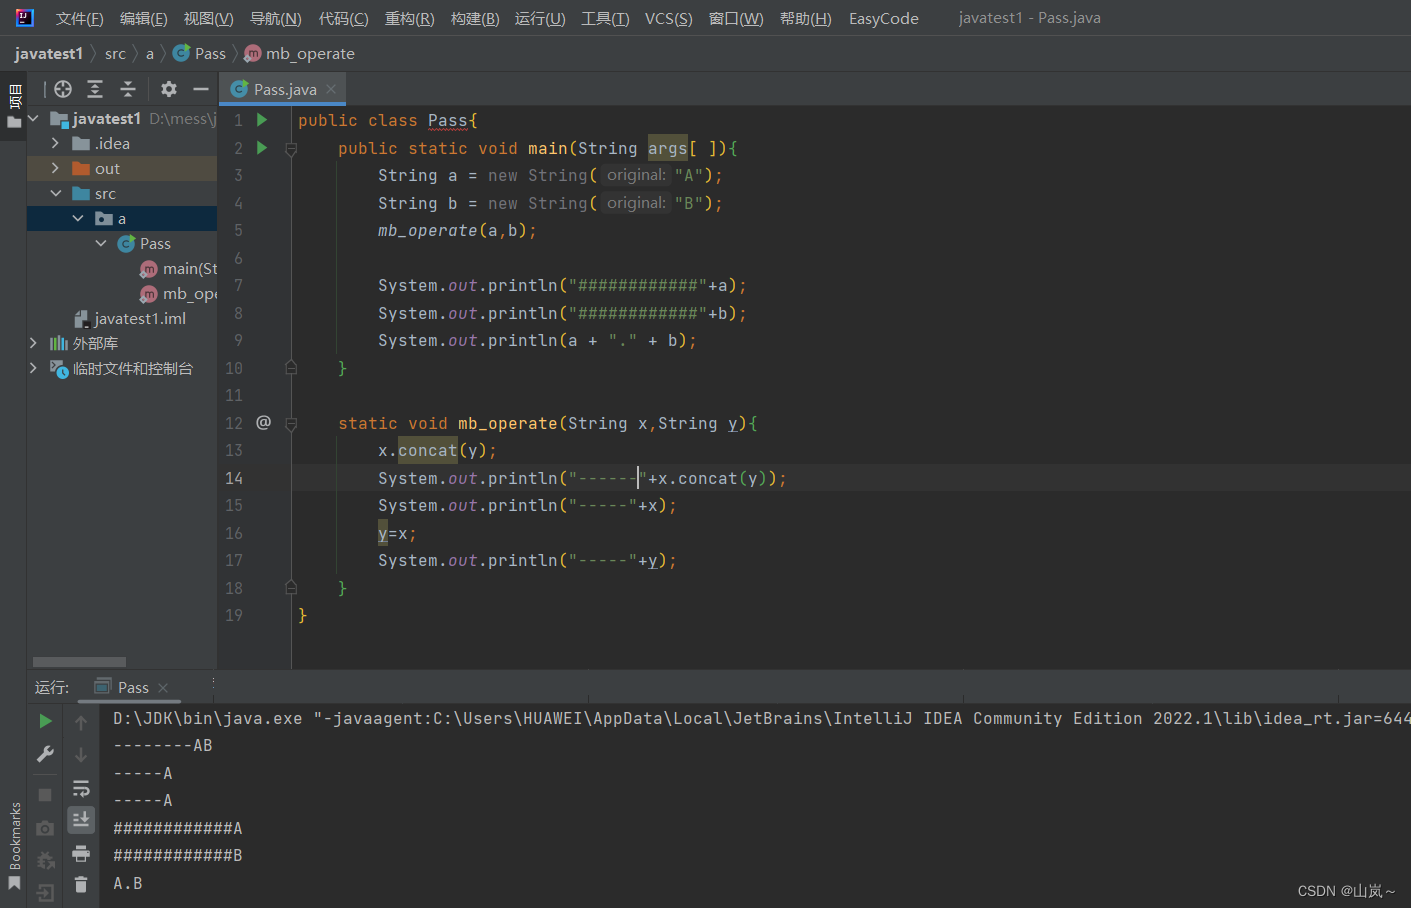
Task: Open run panel options dots
Action: click(213, 684)
